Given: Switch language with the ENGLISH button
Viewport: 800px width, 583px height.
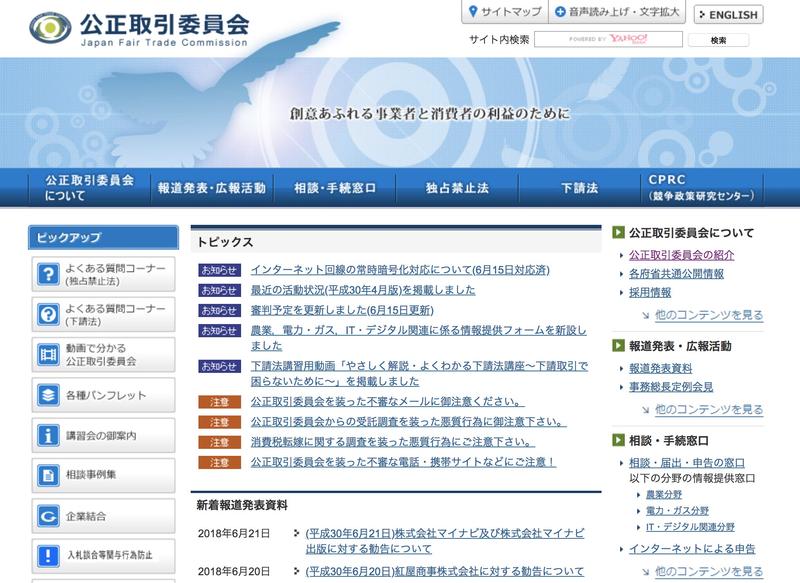Looking at the screenshot, I should tap(729, 15).
